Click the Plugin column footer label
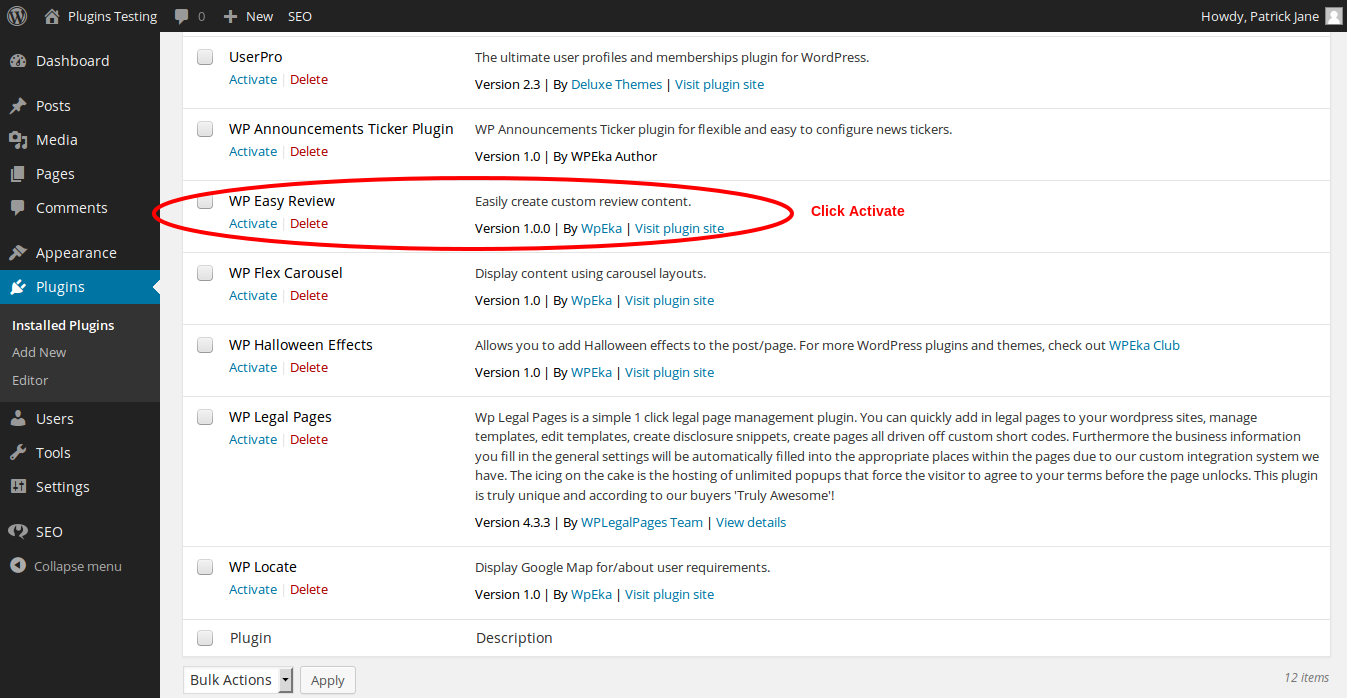1347x698 pixels. 251,638
